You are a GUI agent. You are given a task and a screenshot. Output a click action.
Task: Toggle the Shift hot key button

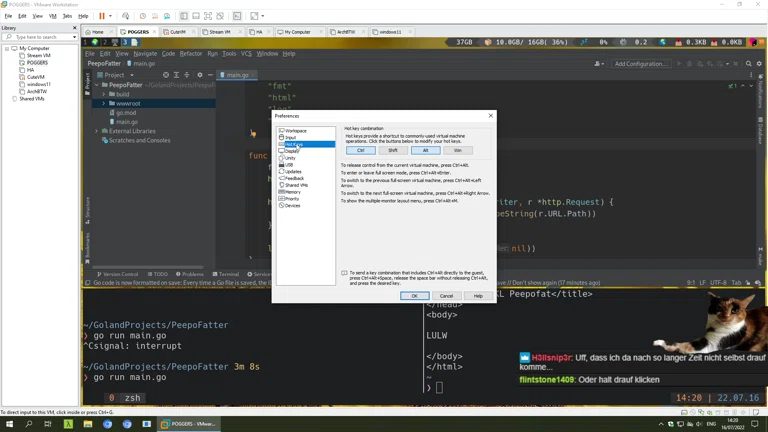[x=393, y=150]
